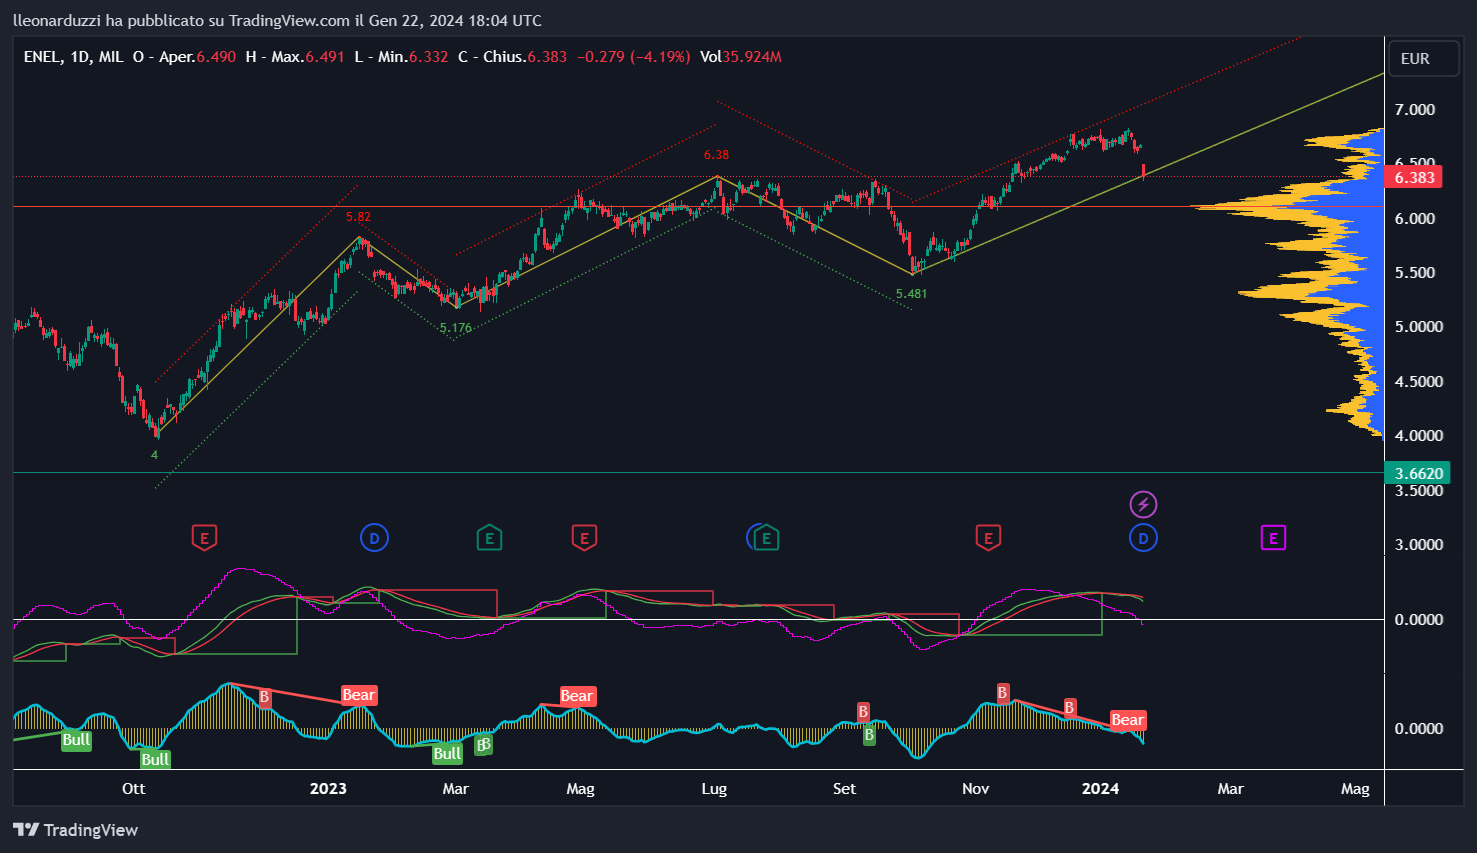1477x853 pixels.
Task: Click the leftmost green Bull label
Action: click(76, 740)
